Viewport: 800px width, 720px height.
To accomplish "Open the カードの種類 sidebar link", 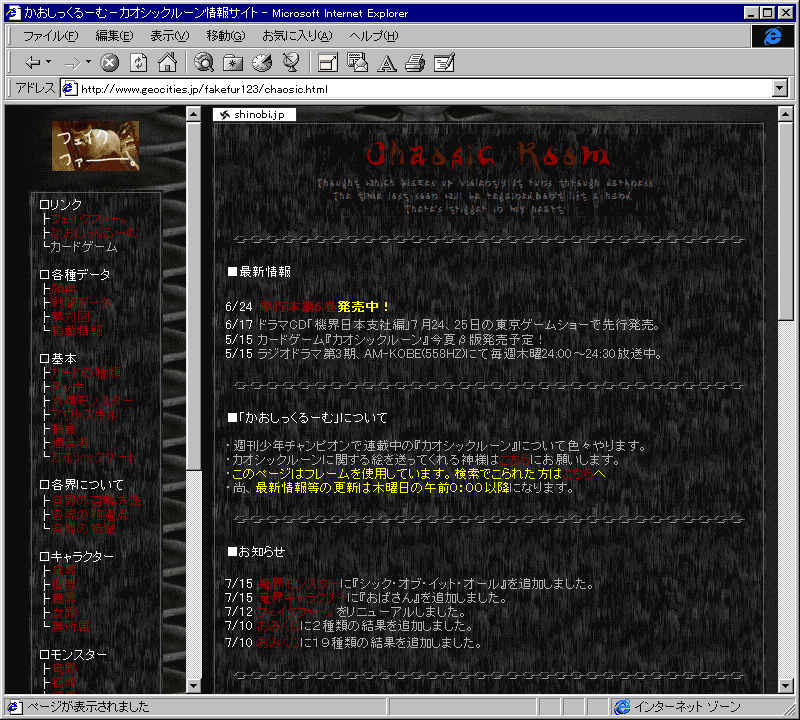I will [86, 373].
